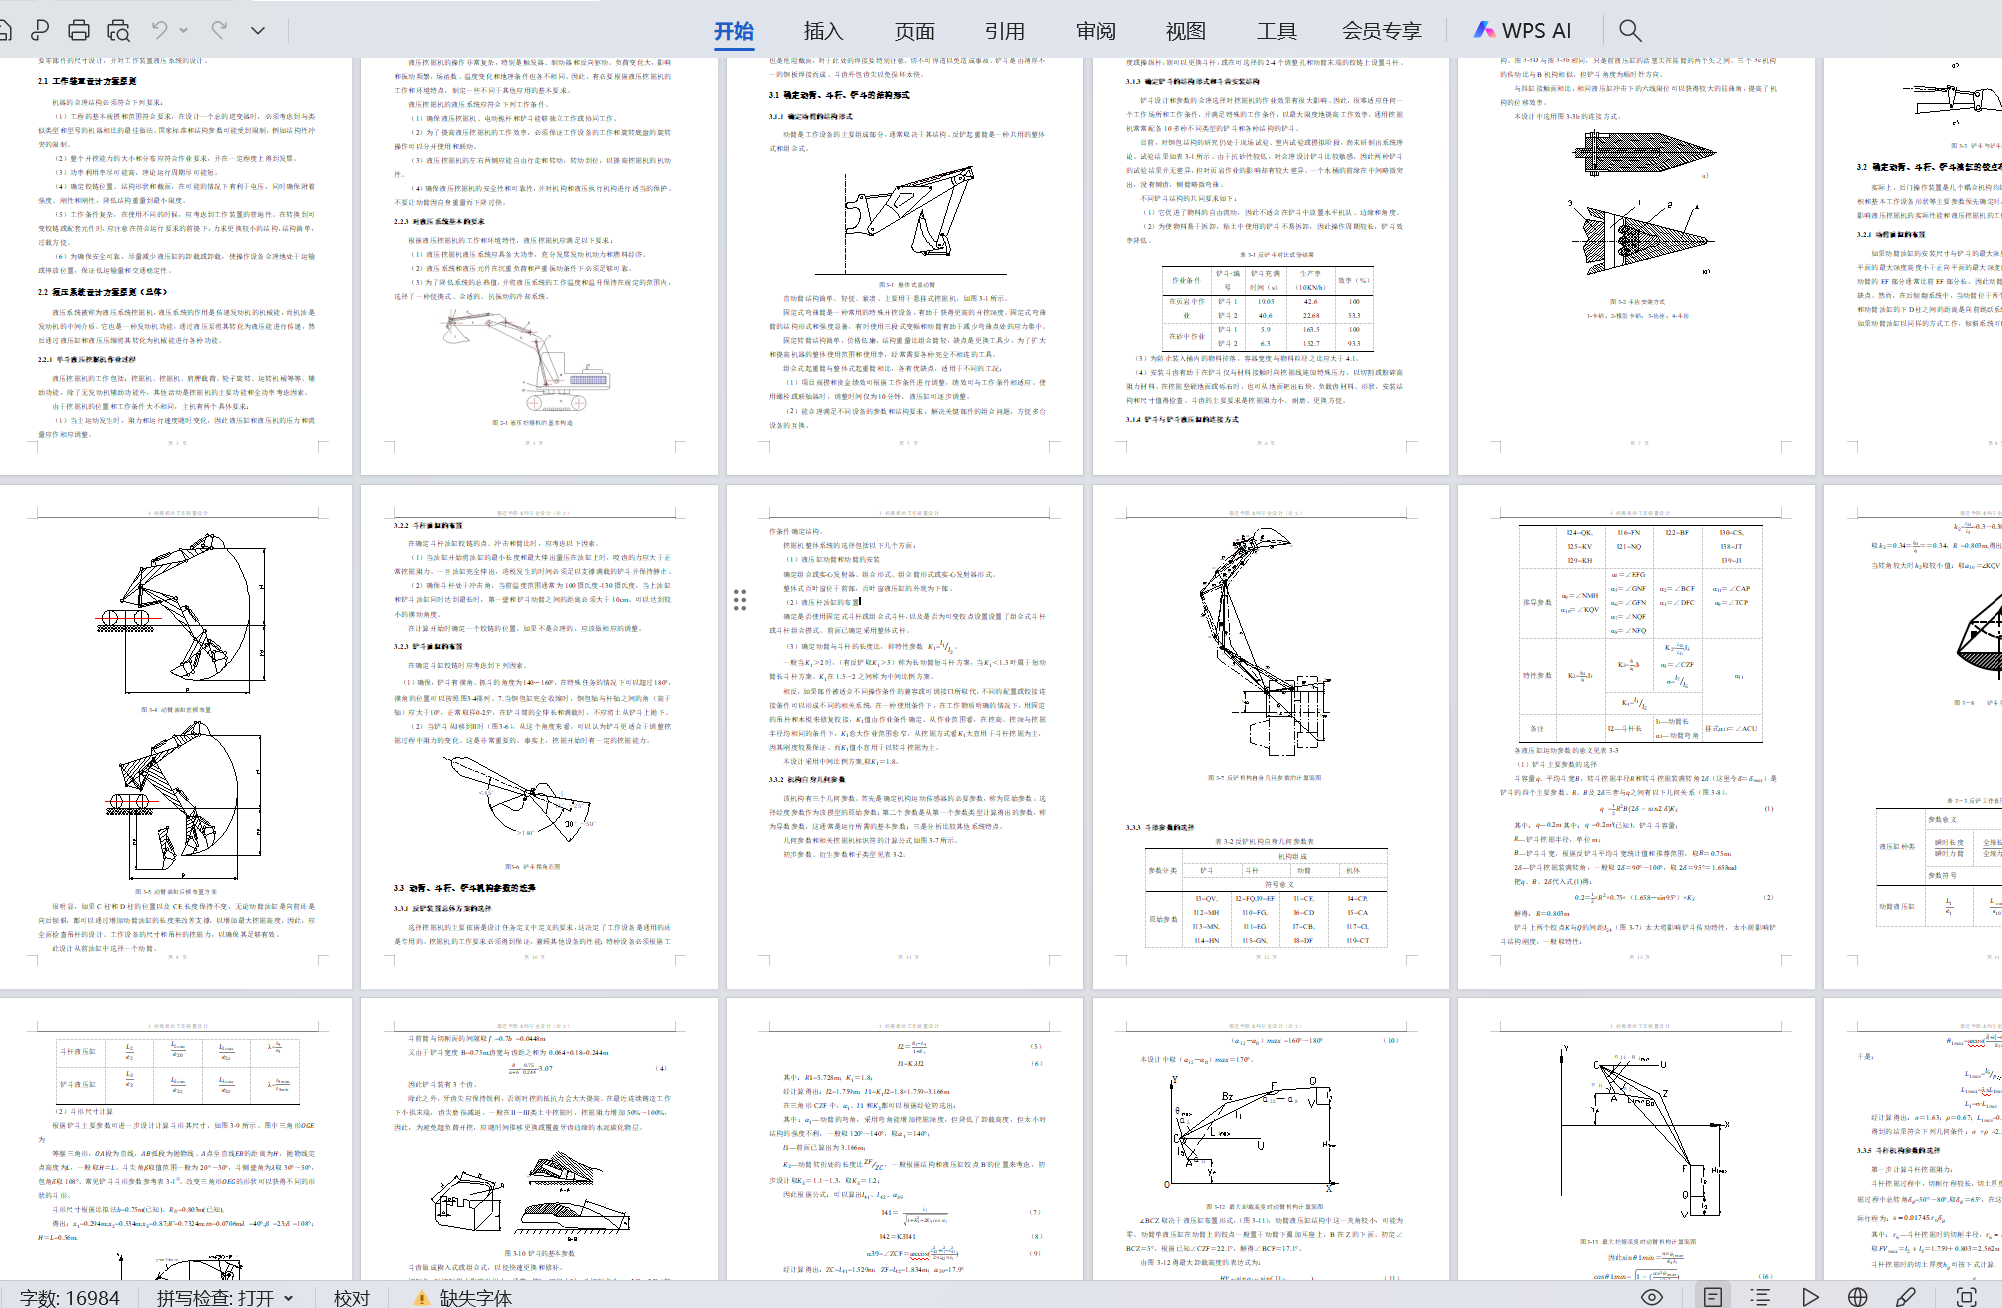Click the 字数: 16984 word count
This screenshot has height=1308, width=2002.
[70, 1298]
